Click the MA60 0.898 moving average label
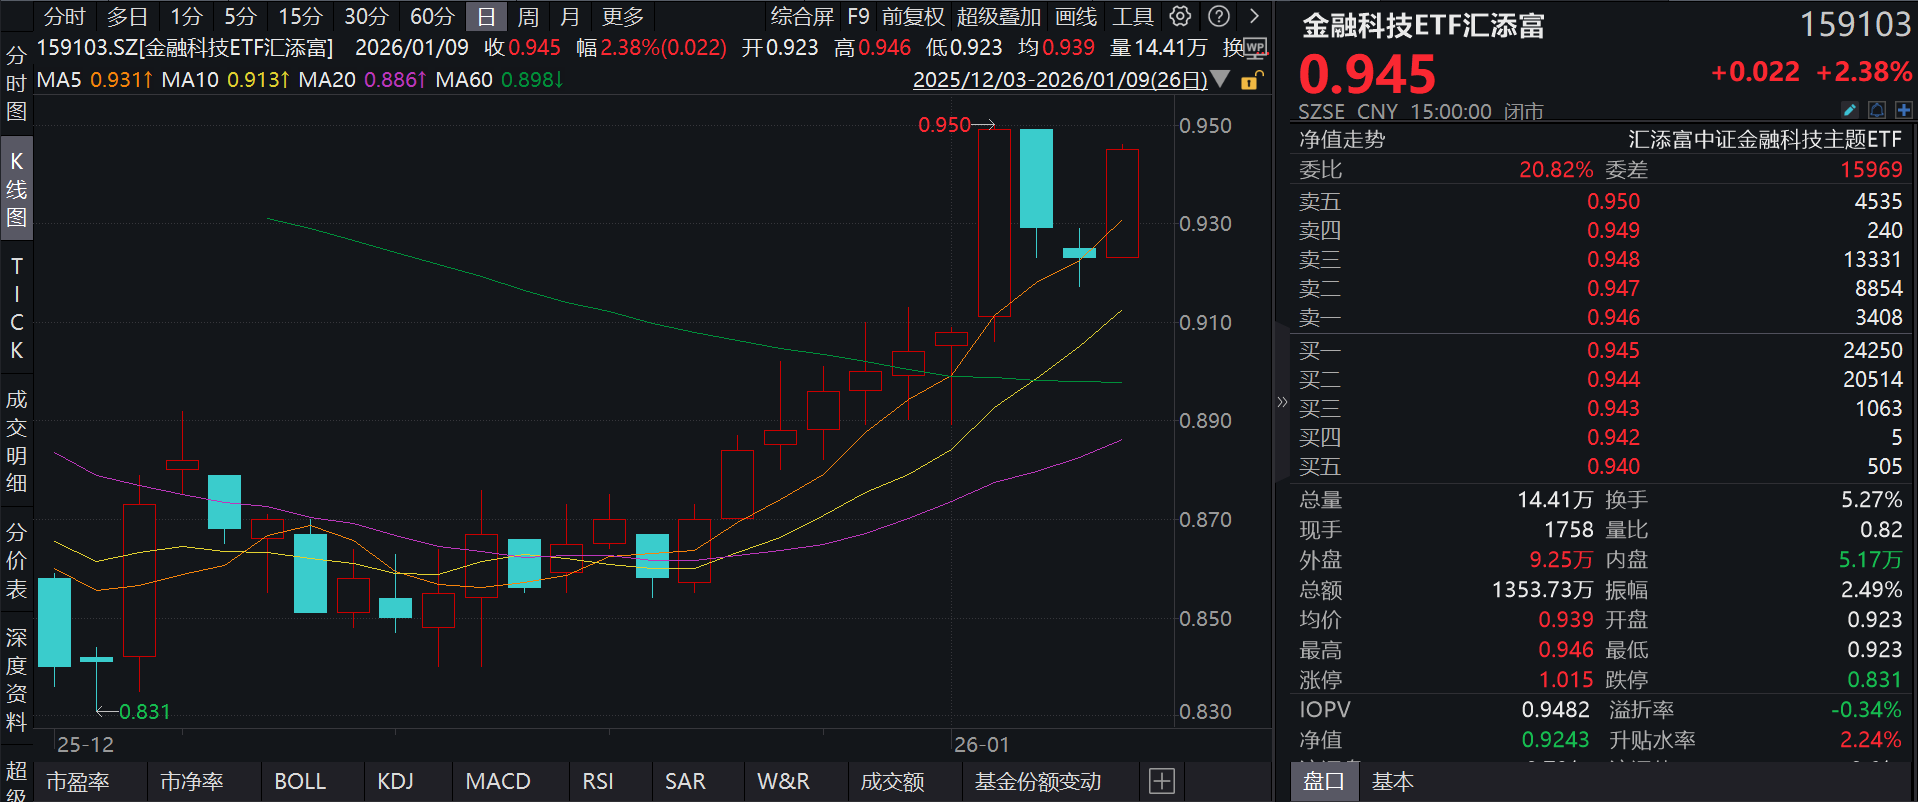The width and height of the screenshot is (1918, 802). point(499,79)
